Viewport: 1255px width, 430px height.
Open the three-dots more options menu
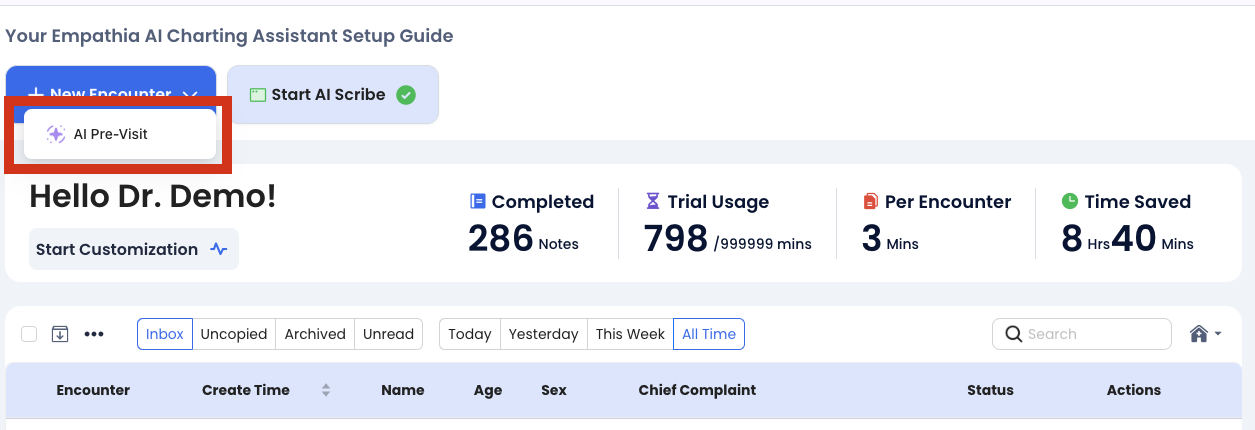94,334
